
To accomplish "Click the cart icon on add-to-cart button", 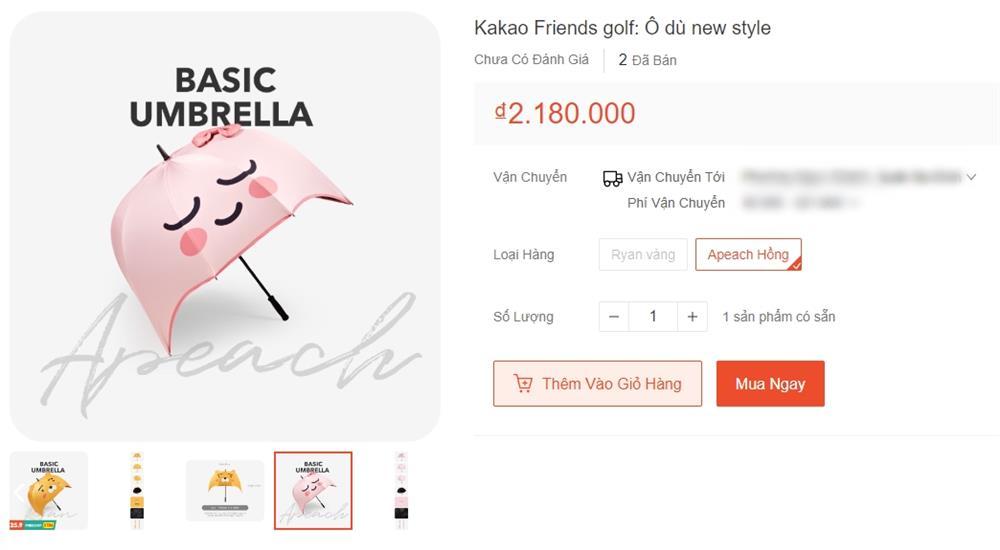I will point(523,384).
